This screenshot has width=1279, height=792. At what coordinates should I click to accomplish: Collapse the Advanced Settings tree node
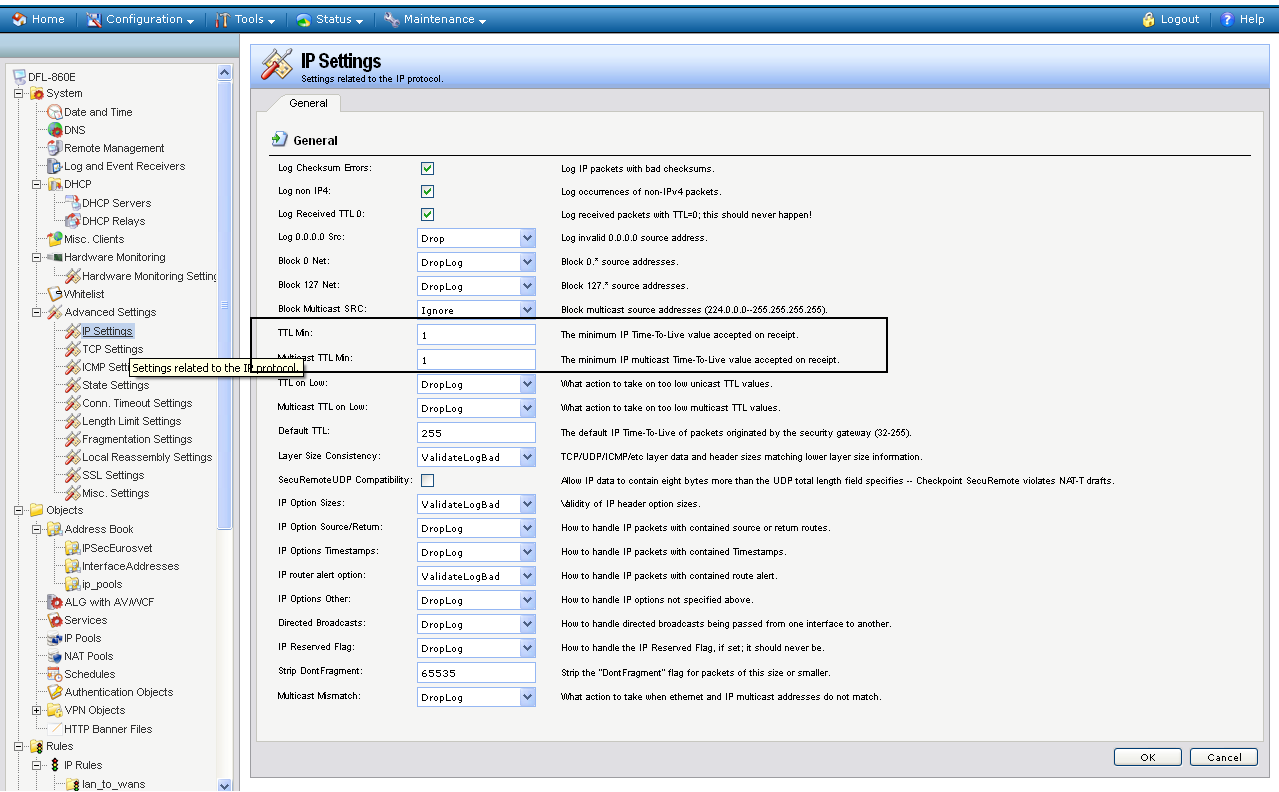[x=37, y=312]
